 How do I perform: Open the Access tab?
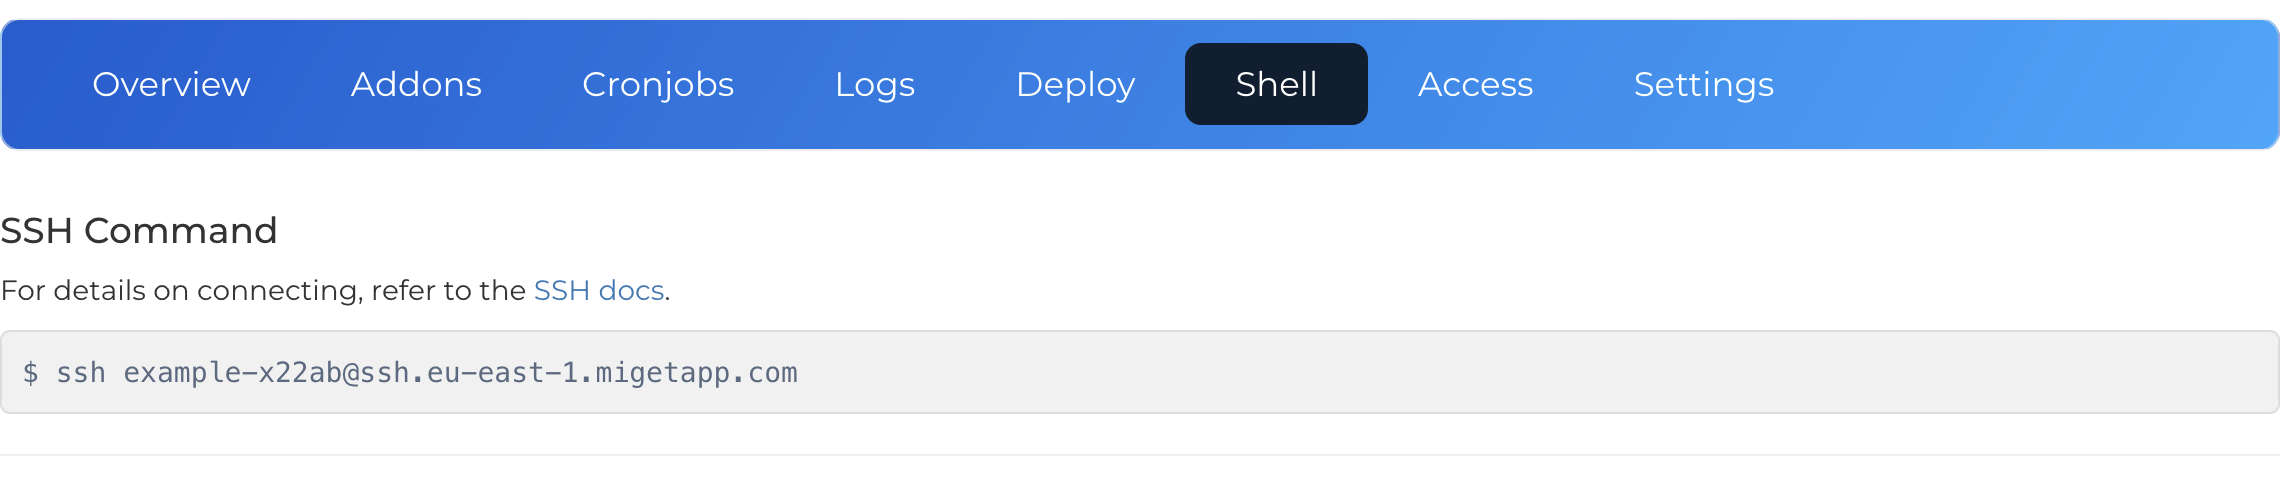tap(1475, 84)
